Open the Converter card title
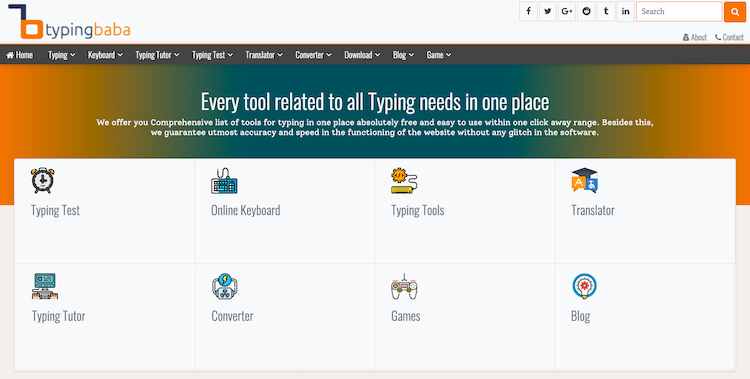 point(232,316)
